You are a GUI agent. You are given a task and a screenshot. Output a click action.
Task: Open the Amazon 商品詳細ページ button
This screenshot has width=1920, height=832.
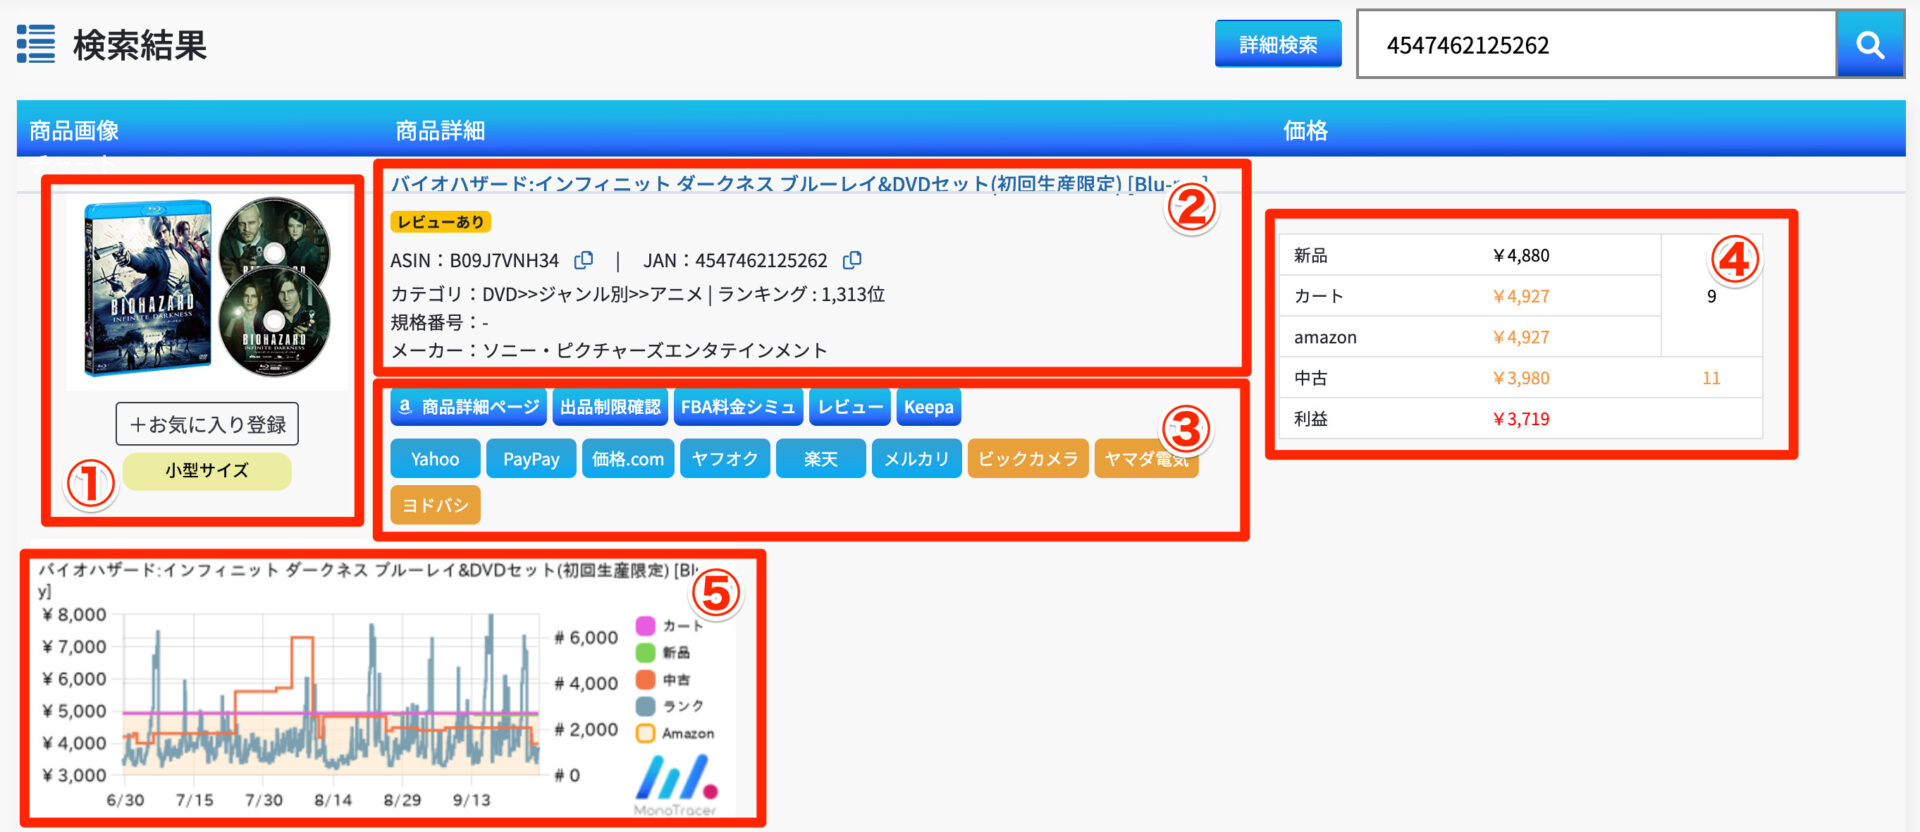coord(468,407)
